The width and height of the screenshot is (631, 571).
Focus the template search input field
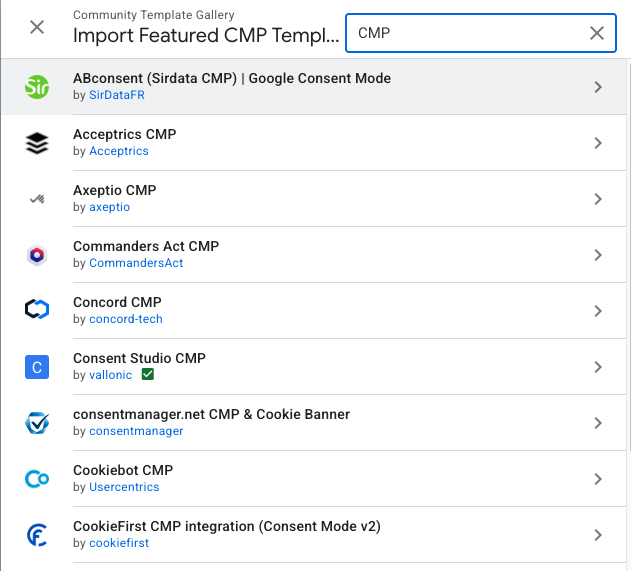point(465,33)
